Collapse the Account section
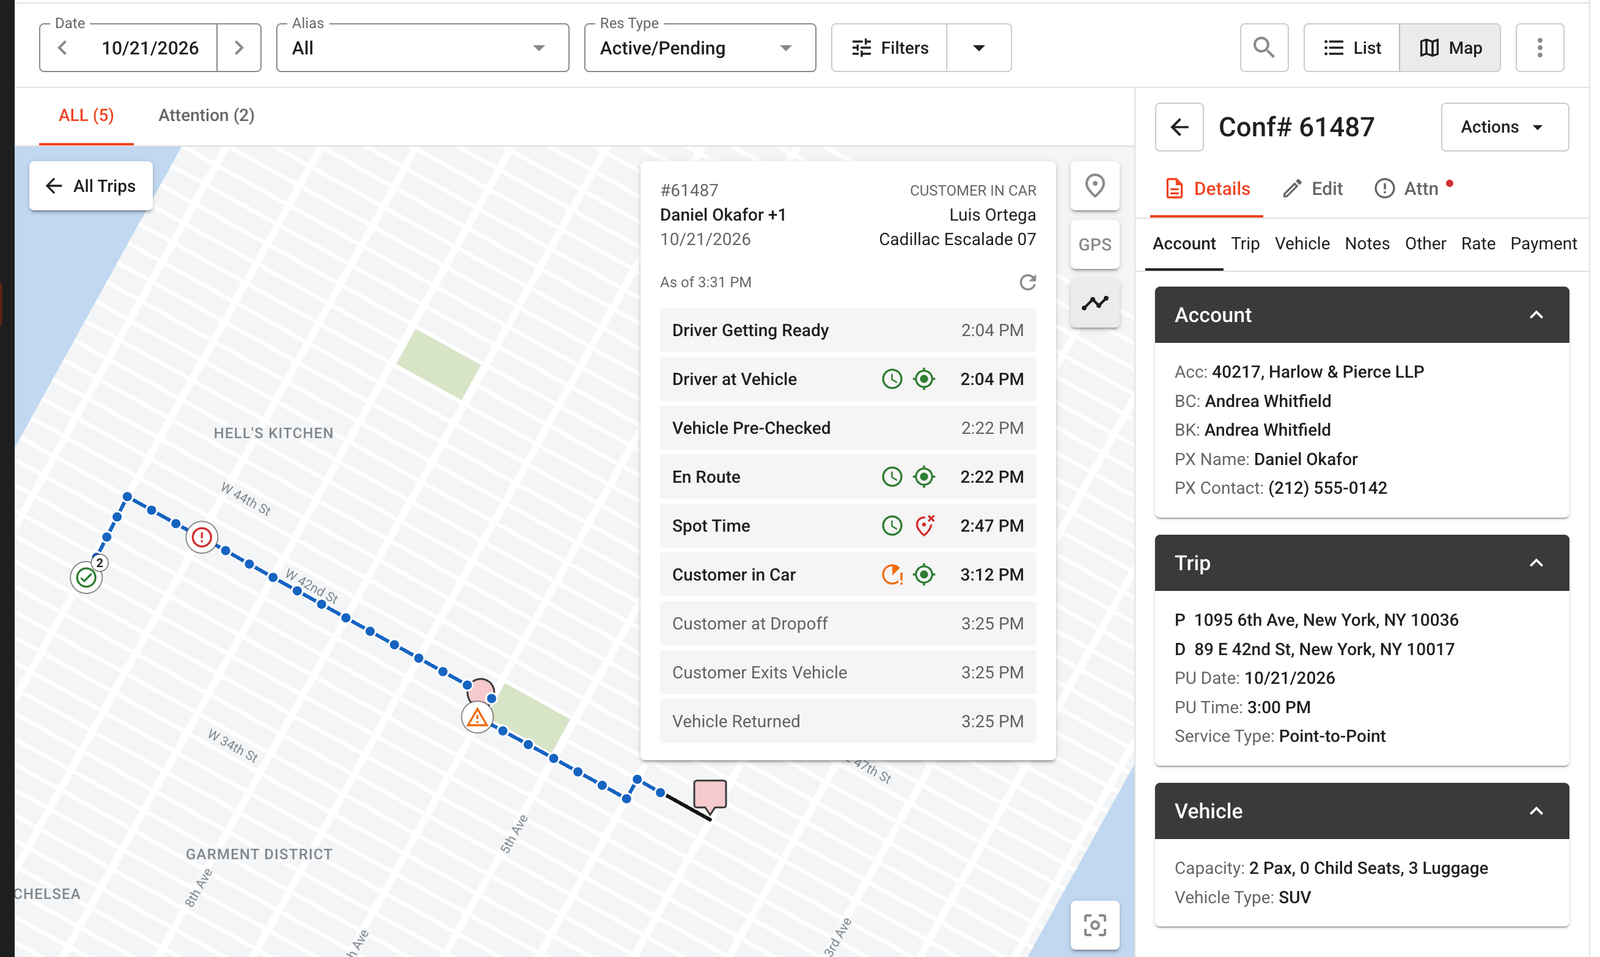 (1536, 315)
